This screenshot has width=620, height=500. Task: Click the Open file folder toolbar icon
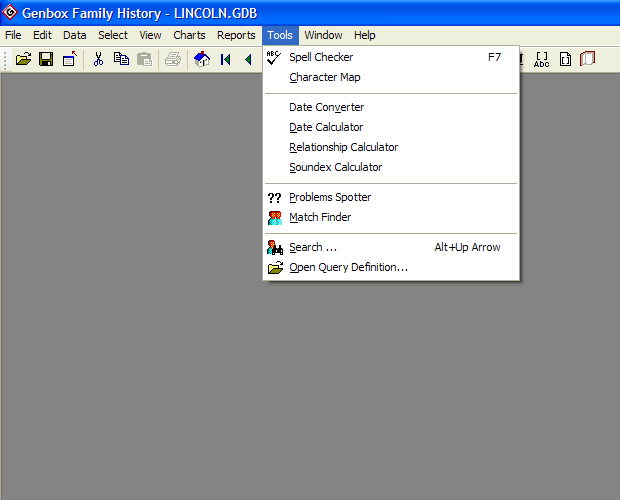(x=24, y=59)
